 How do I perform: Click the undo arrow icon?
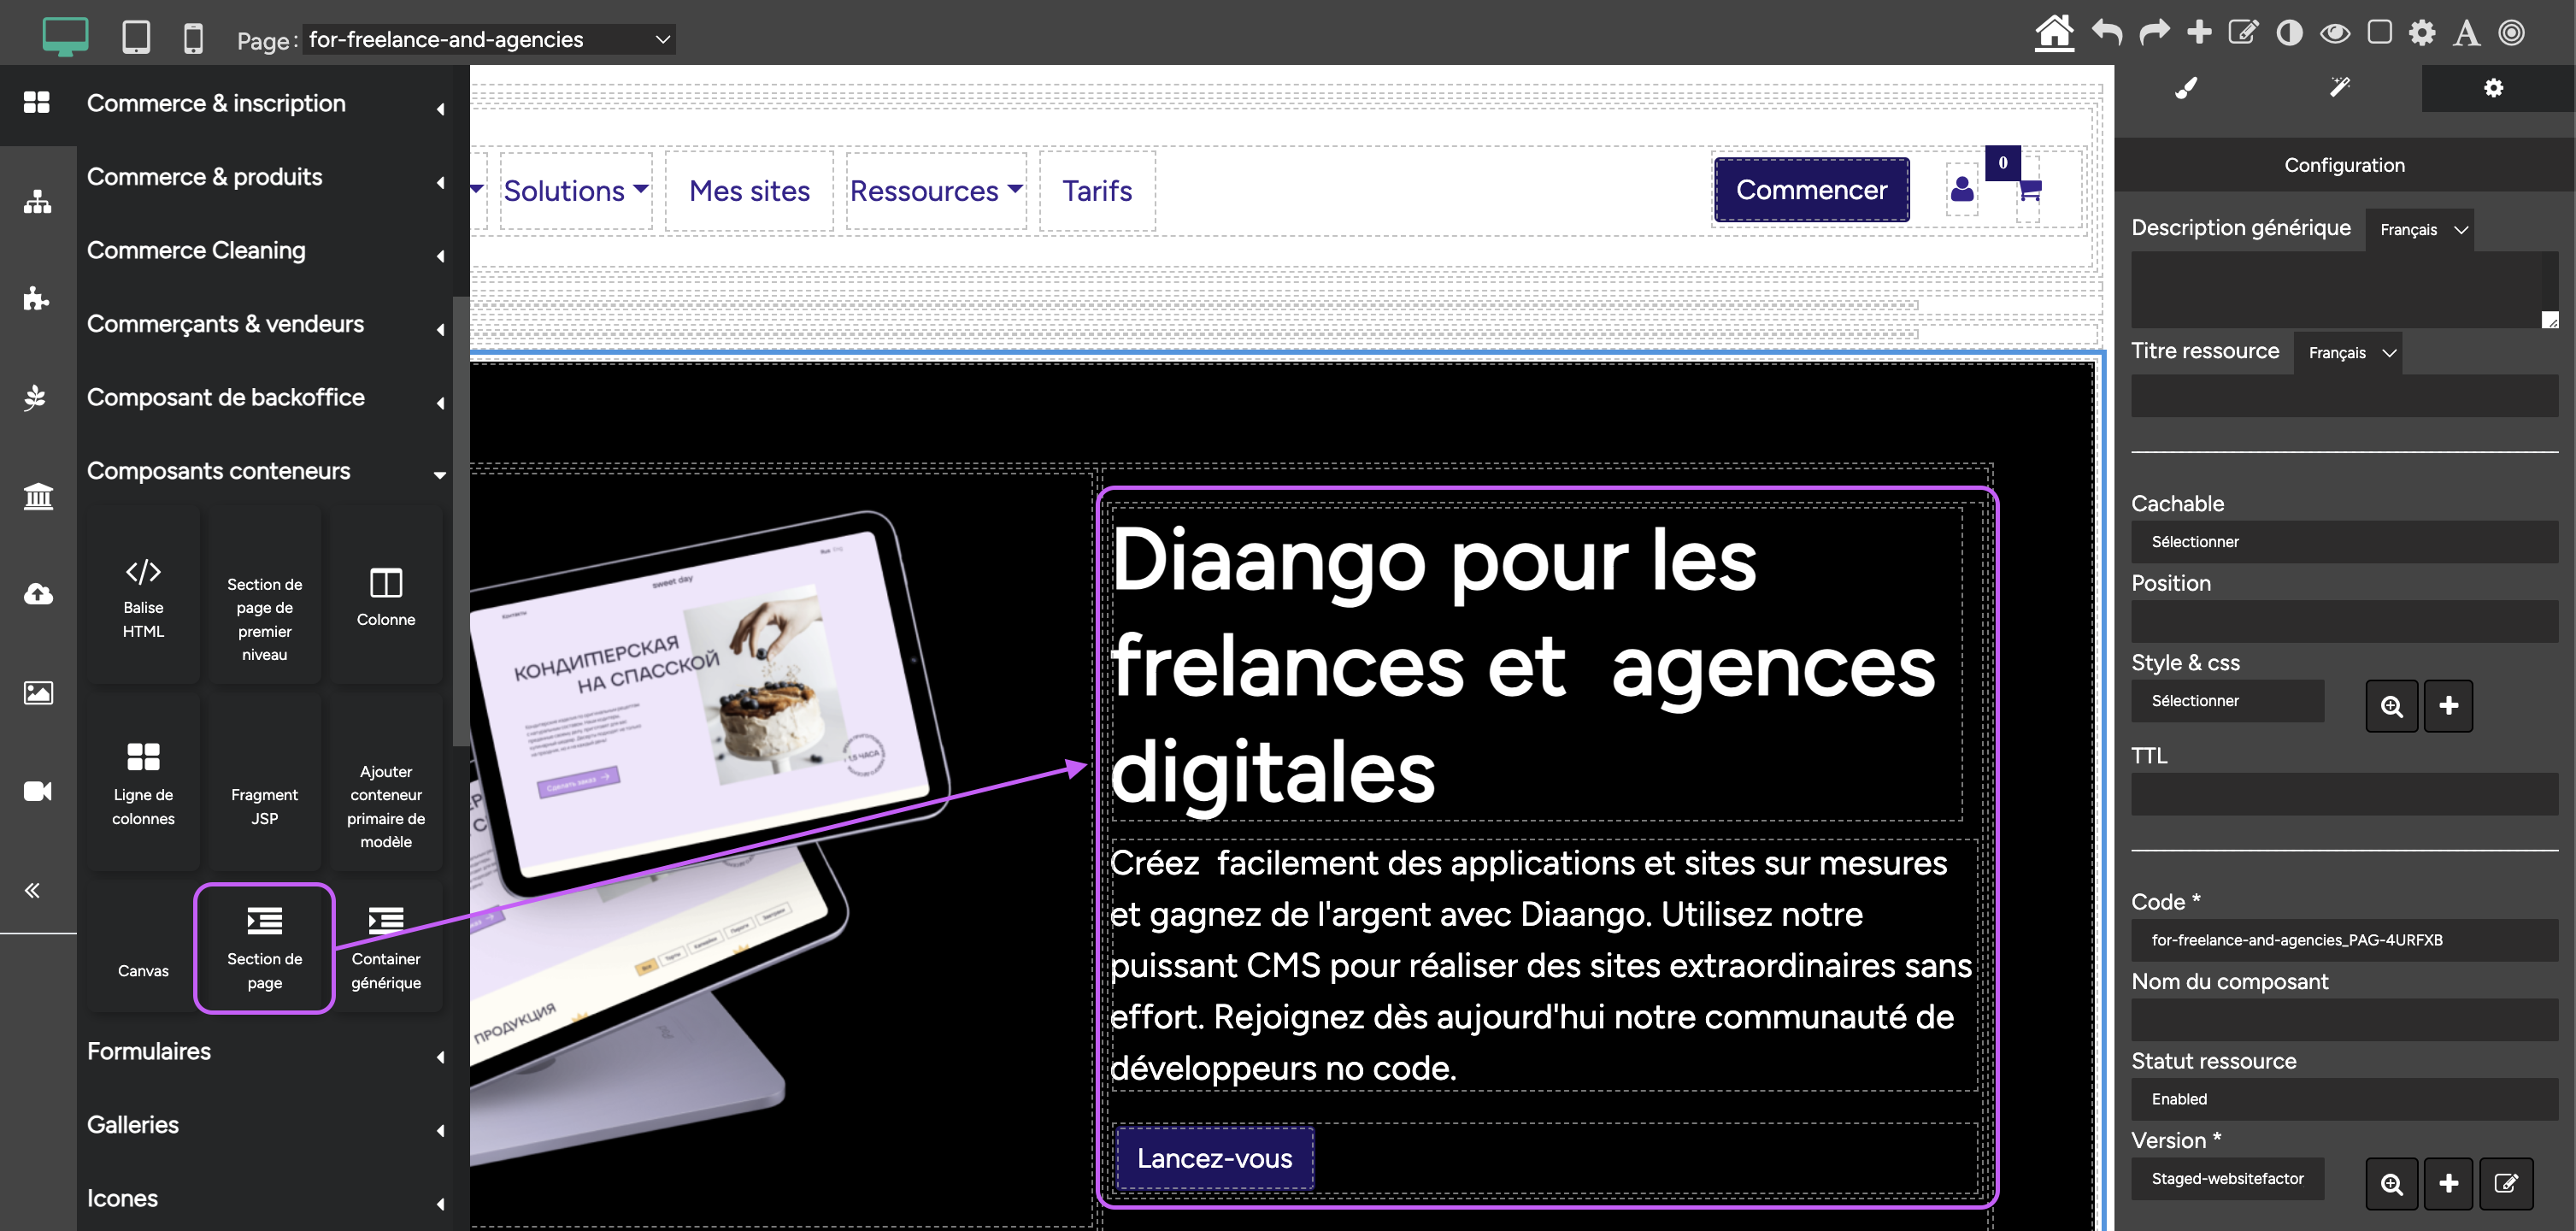[x=2107, y=33]
